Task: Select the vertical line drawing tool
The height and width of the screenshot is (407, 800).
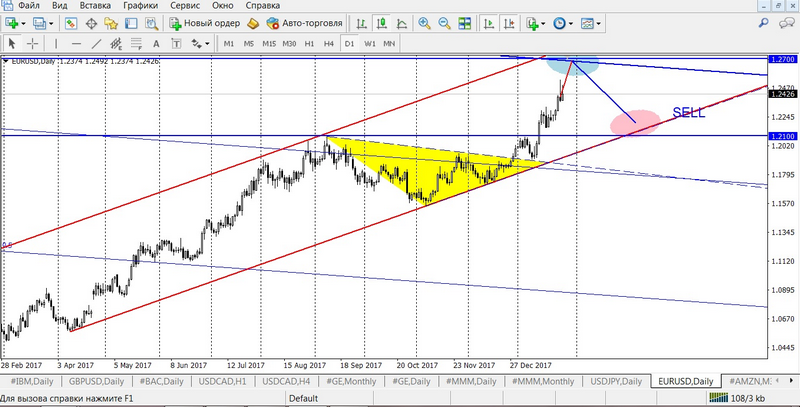Action: coord(57,43)
